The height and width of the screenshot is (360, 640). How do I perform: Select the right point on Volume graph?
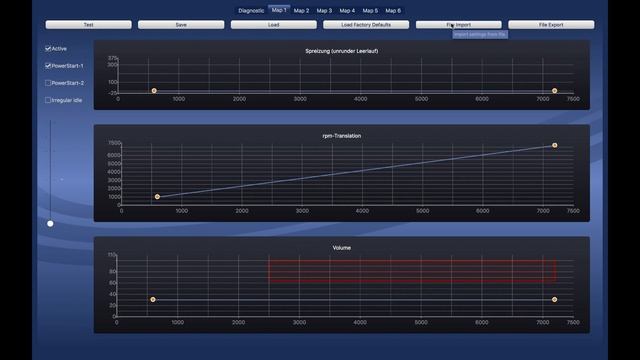pyautogui.click(x=554, y=300)
